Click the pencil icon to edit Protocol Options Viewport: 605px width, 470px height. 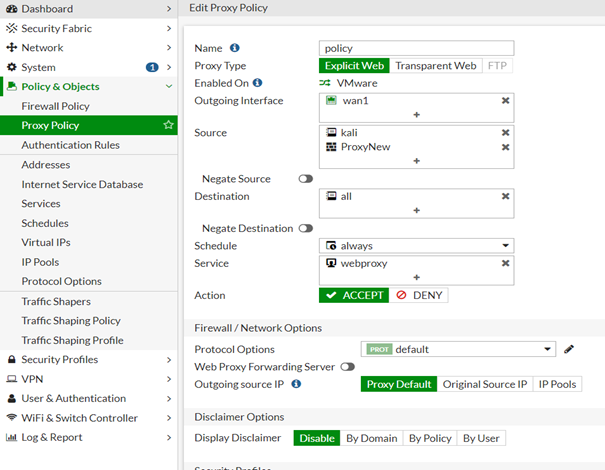coord(569,349)
